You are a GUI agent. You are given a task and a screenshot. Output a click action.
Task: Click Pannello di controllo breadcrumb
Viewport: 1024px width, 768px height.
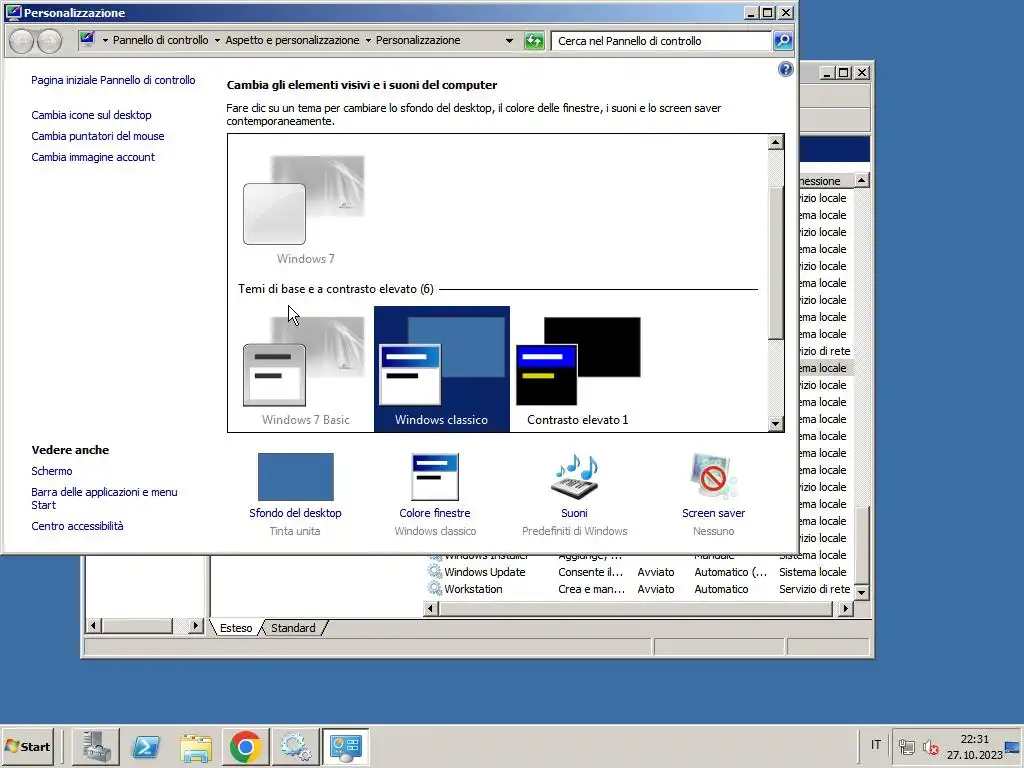click(x=161, y=40)
